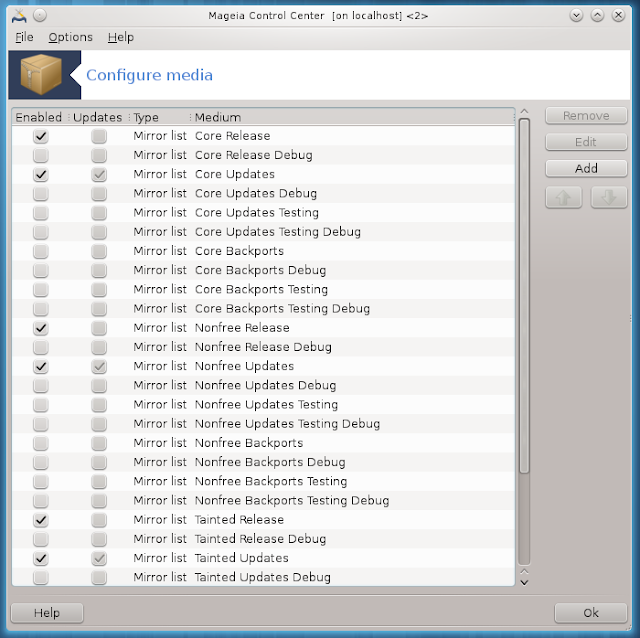Click the vertical scrollbar thumb of media list
This screenshot has width=640, height=638.
pyautogui.click(x=524, y=296)
